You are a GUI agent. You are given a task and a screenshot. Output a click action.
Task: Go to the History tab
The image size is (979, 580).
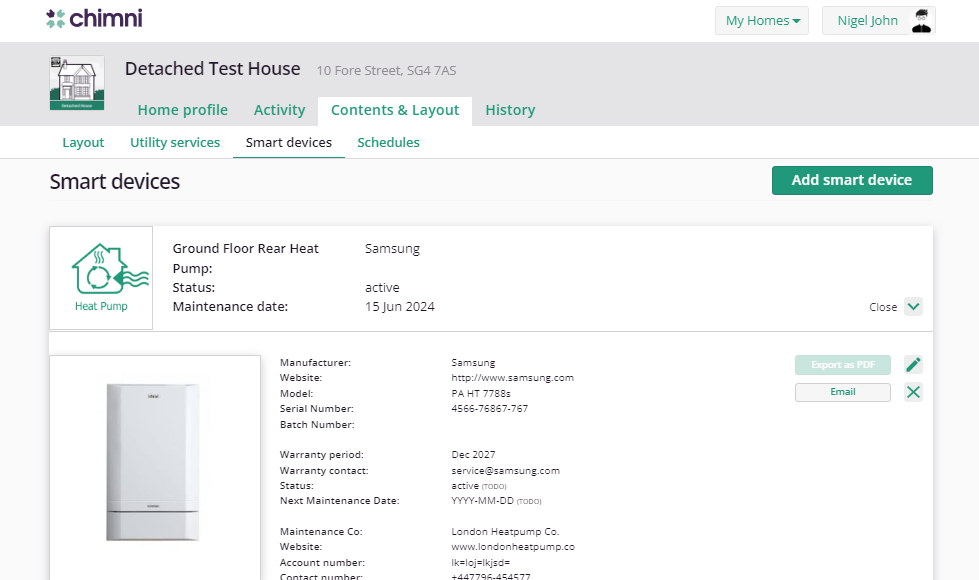tap(510, 110)
